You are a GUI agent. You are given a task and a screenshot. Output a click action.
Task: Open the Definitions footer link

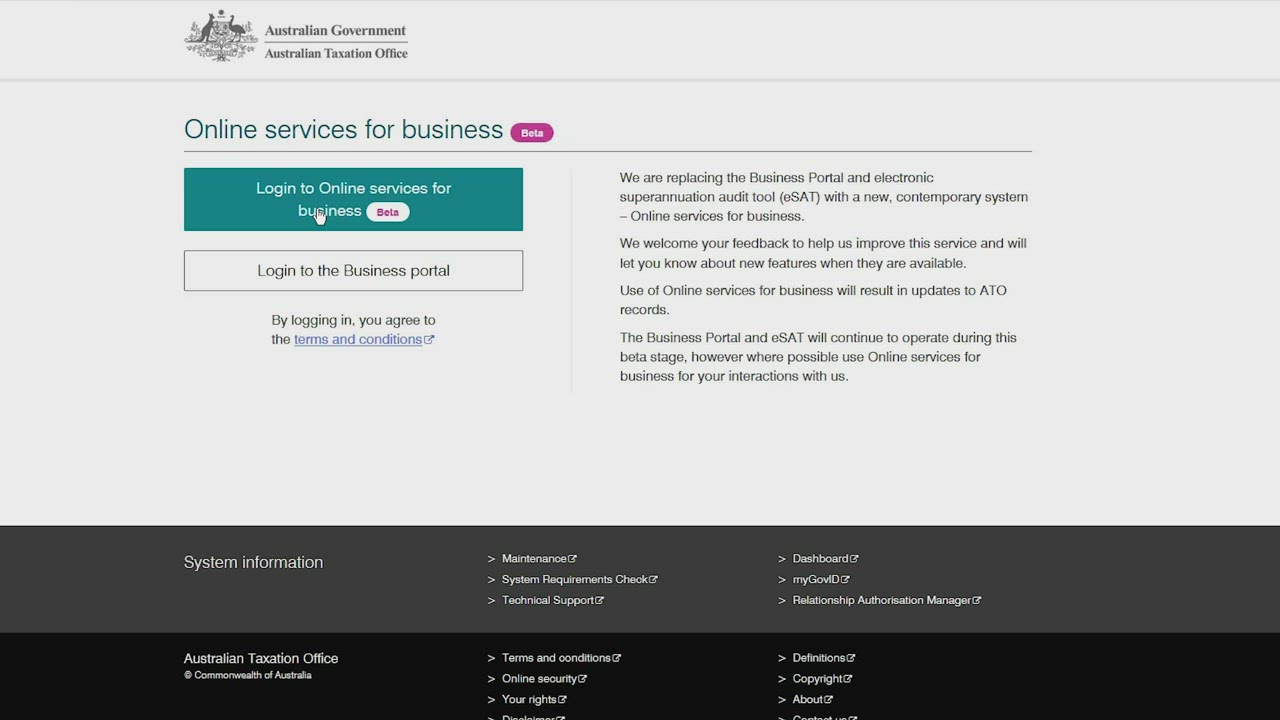coord(818,658)
